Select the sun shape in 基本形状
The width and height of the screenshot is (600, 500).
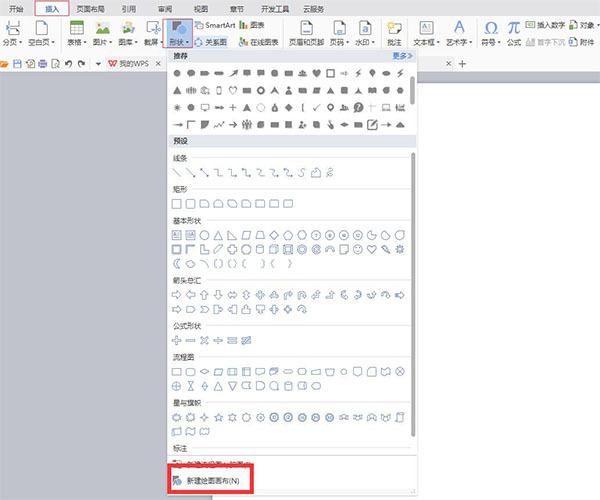tap(399, 249)
